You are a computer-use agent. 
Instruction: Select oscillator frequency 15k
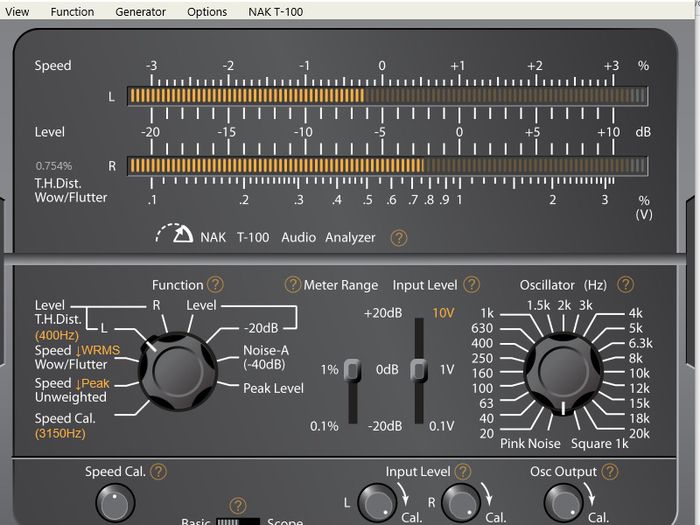click(639, 404)
